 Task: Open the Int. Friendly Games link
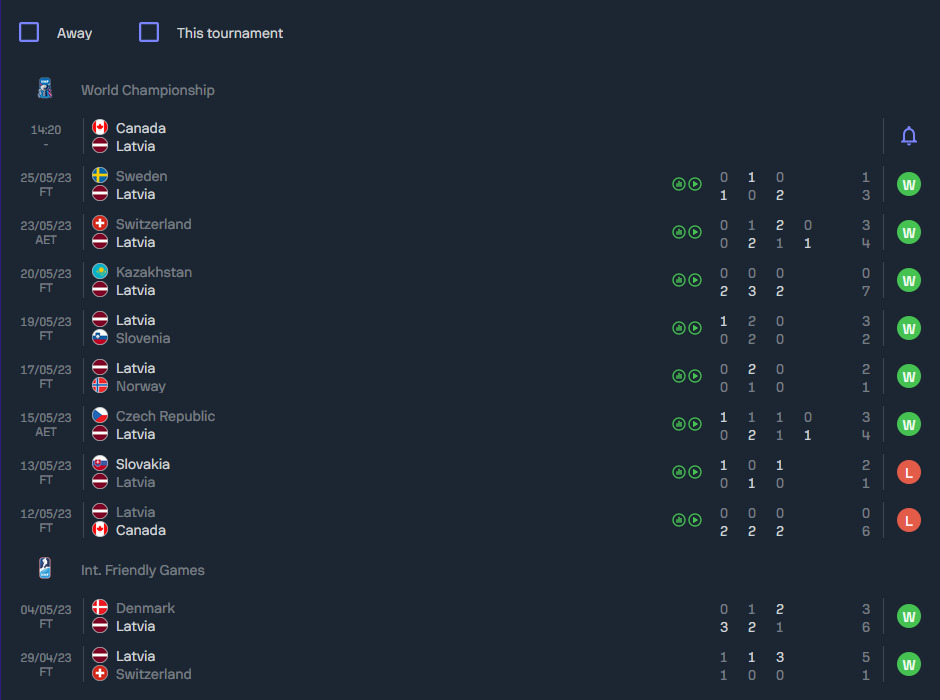click(143, 570)
